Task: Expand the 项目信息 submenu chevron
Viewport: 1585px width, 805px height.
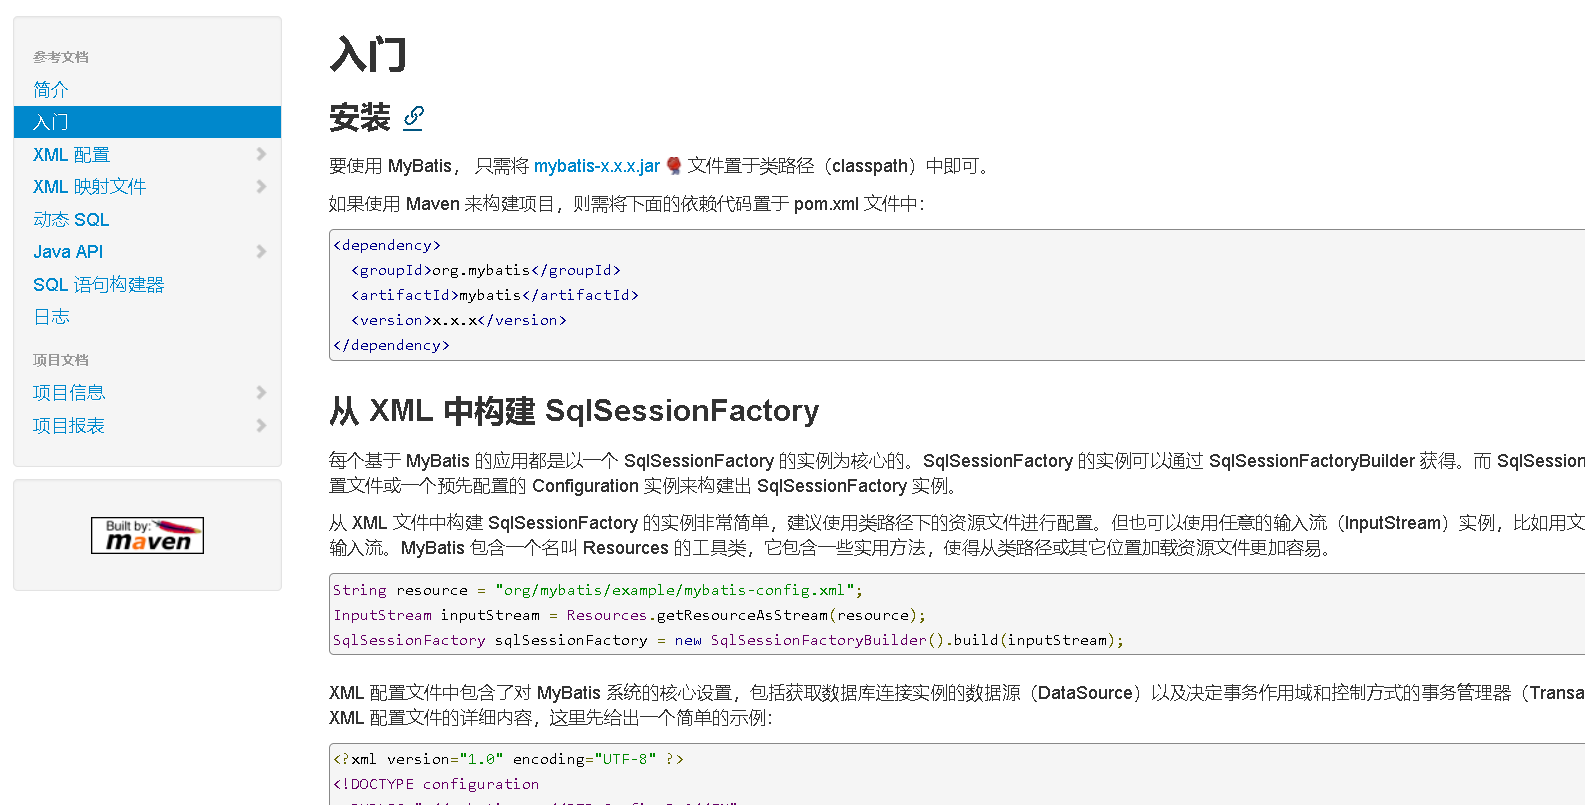Action: point(261,393)
